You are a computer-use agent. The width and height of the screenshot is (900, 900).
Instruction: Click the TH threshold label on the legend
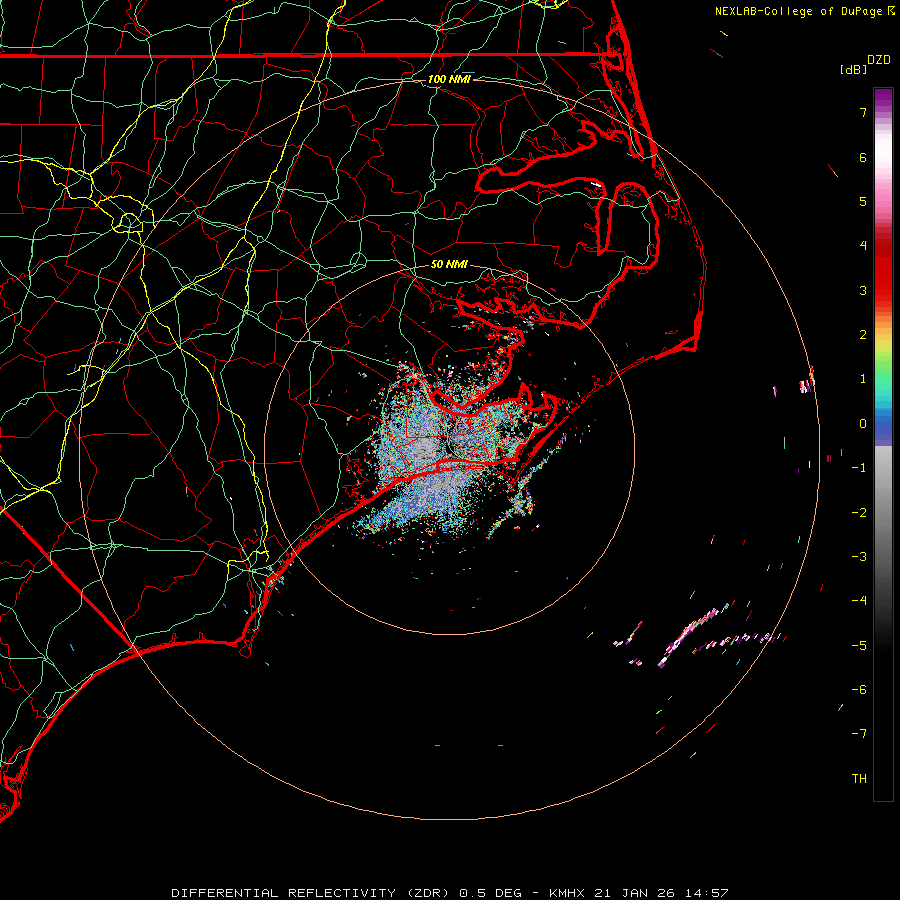point(859,779)
